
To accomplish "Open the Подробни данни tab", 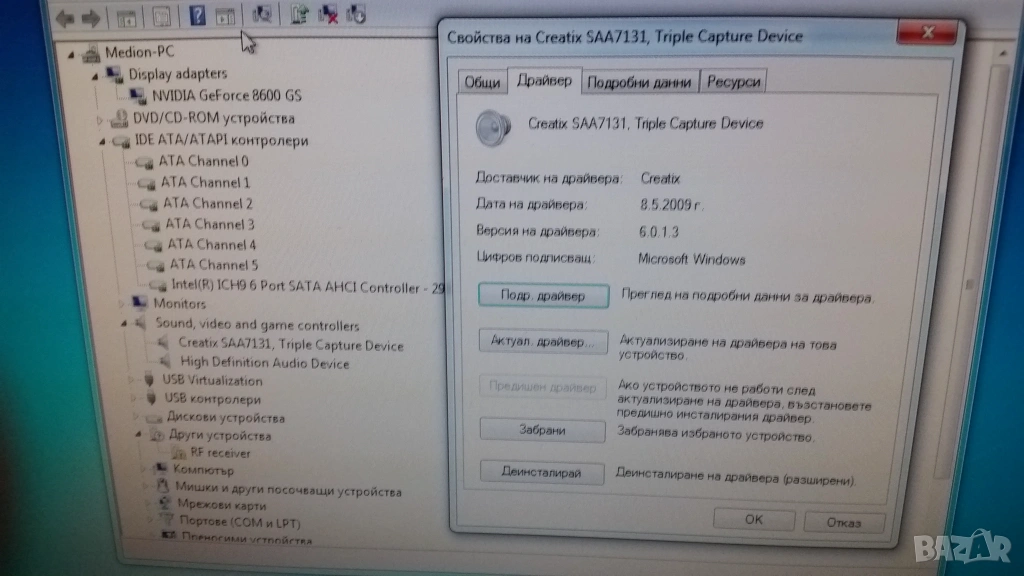I will pos(639,82).
